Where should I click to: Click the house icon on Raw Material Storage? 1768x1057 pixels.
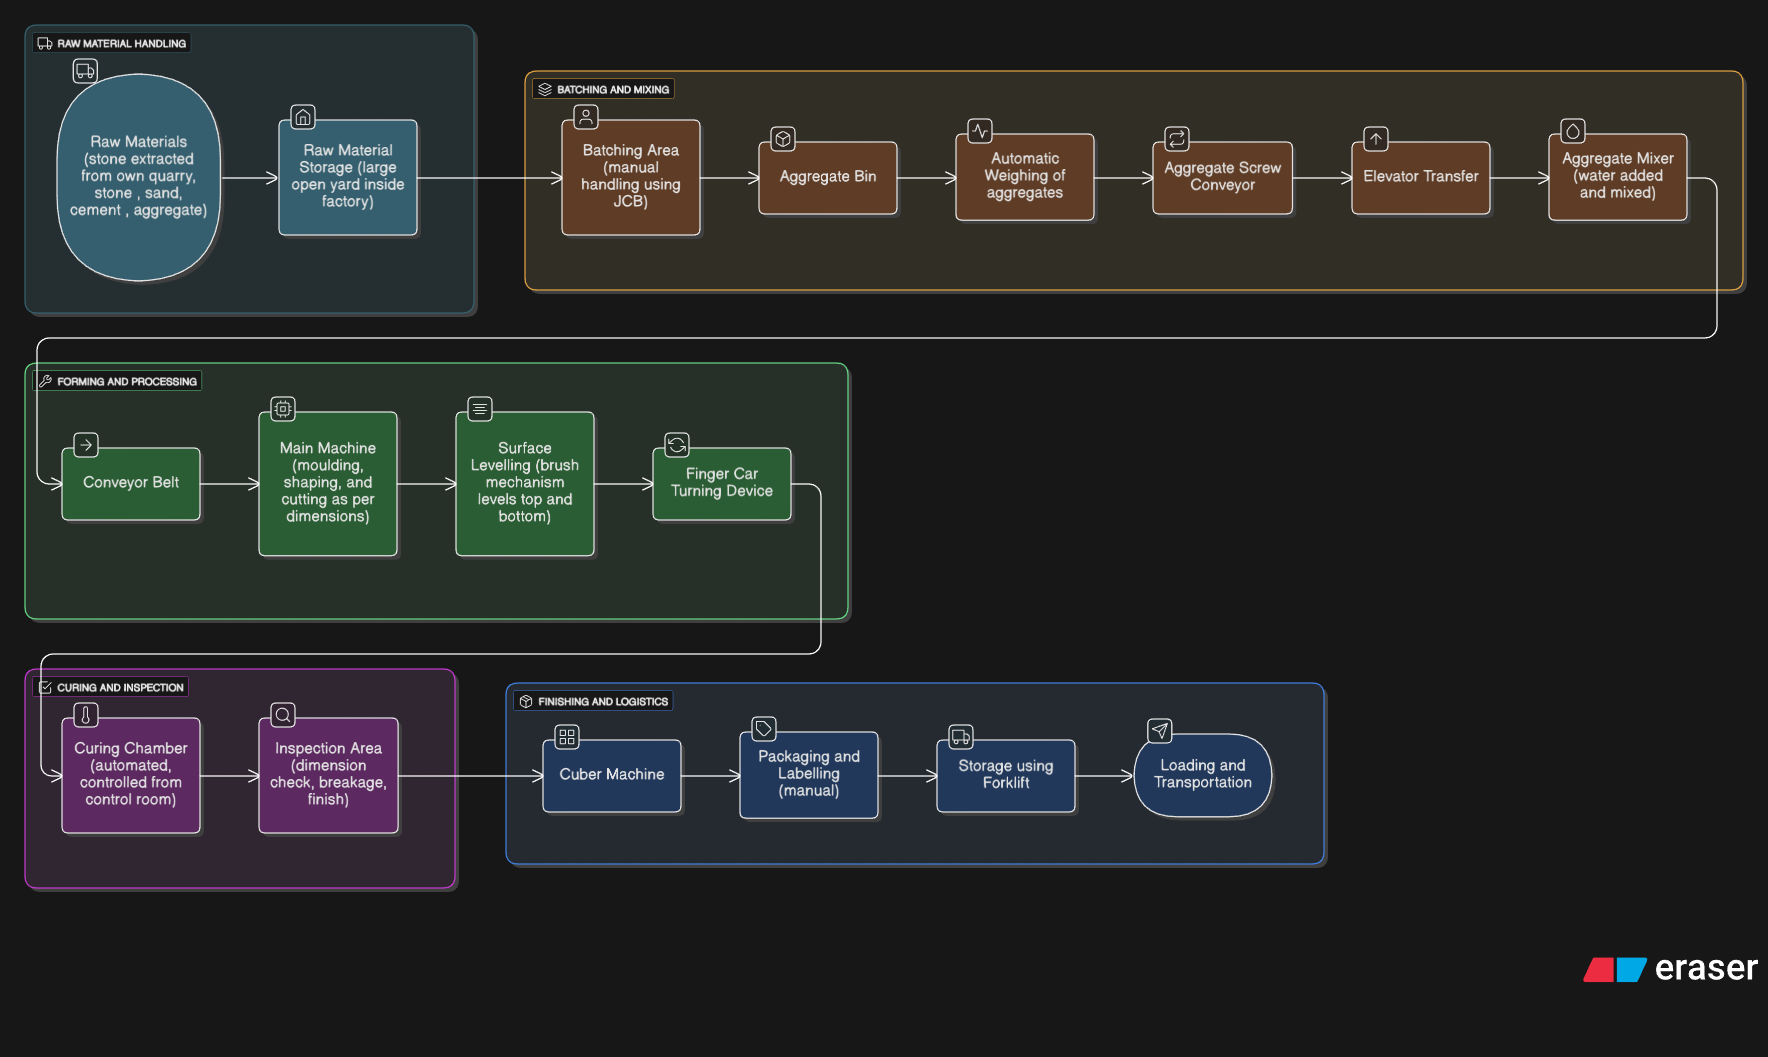[303, 117]
